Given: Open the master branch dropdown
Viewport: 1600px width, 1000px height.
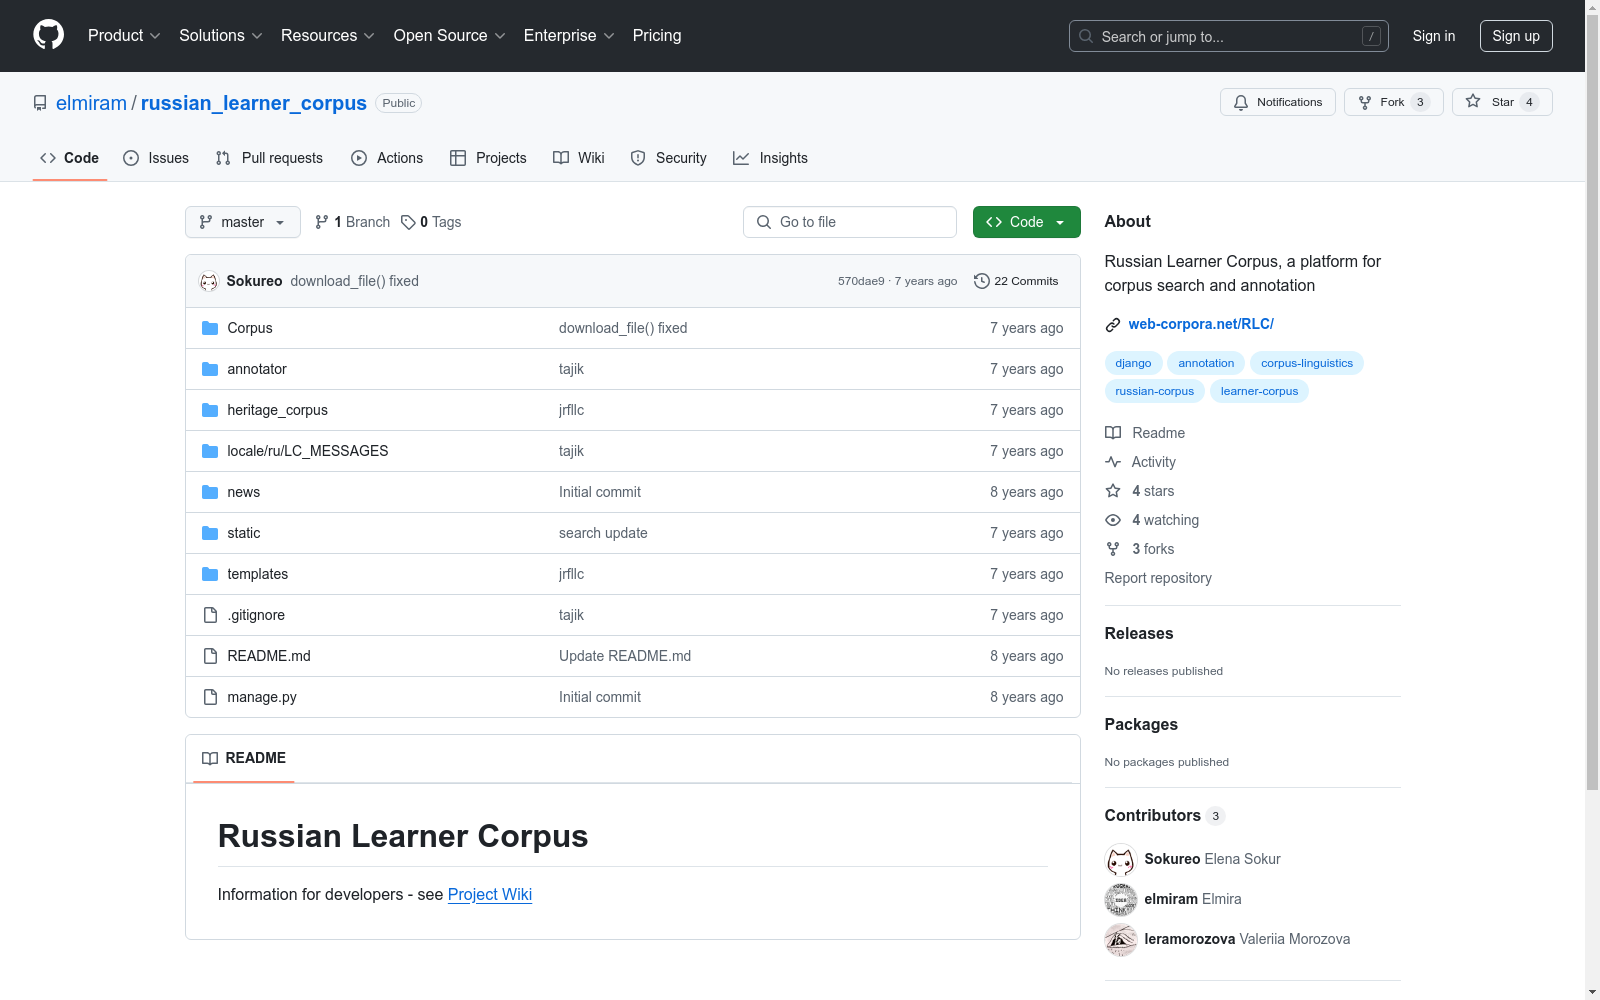Looking at the screenshot, I should point(243,222).
